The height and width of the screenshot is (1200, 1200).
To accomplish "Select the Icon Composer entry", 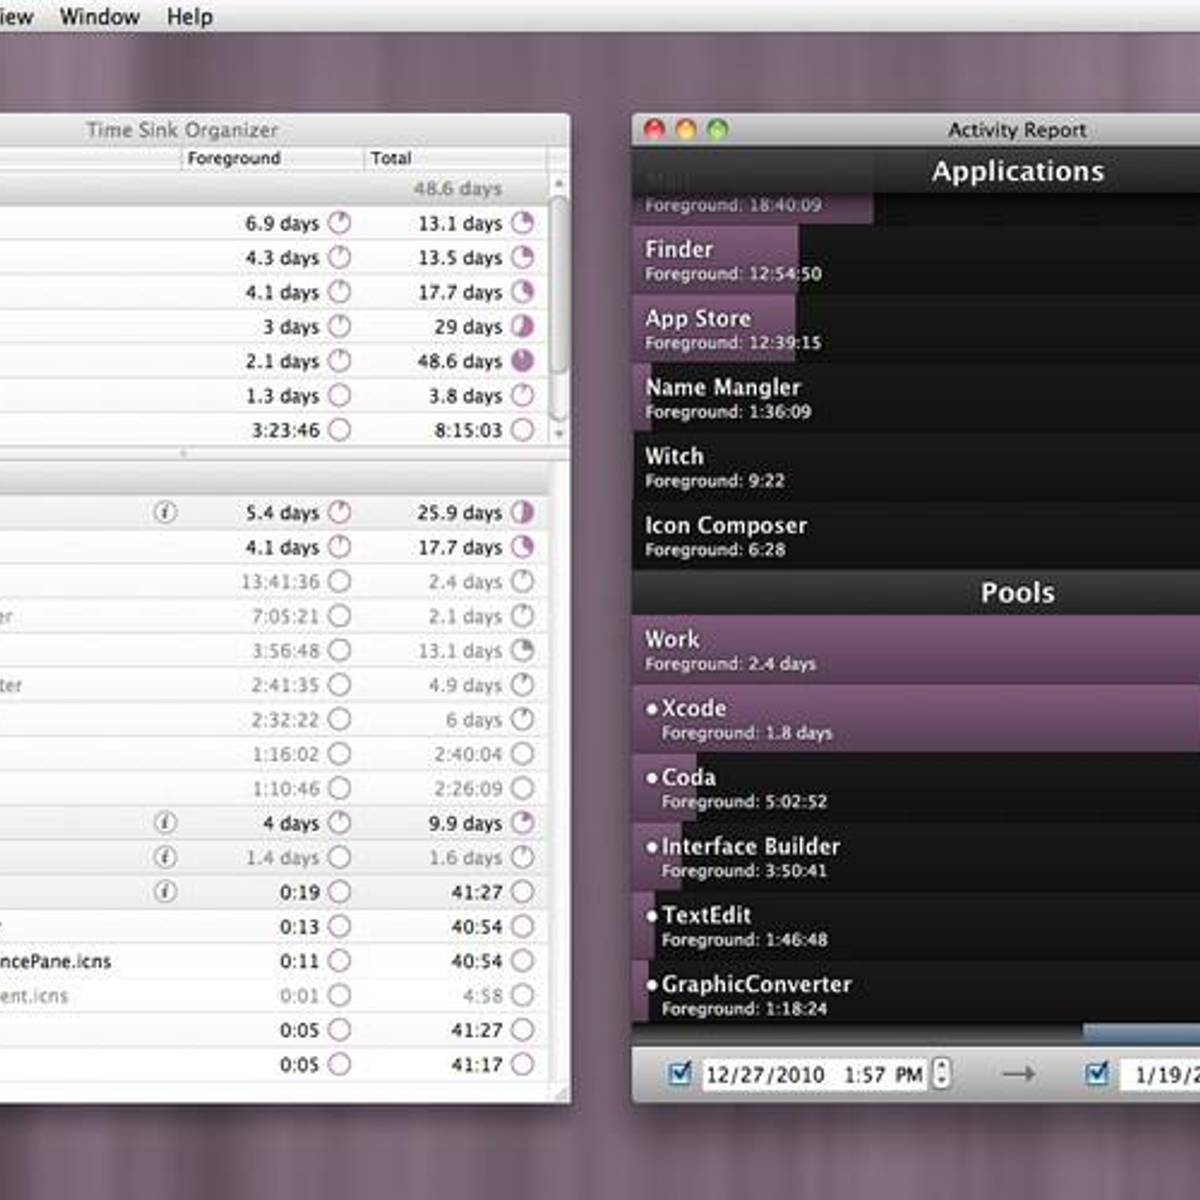I will click(x=916, y=536).
